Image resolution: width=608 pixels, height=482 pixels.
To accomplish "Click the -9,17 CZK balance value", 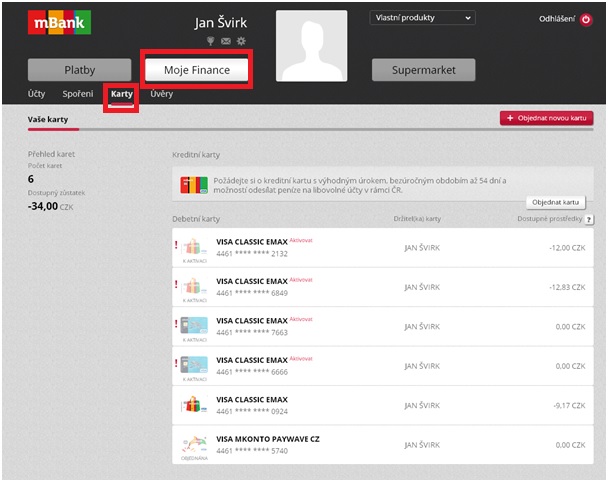I will click(x=569, y=406).
